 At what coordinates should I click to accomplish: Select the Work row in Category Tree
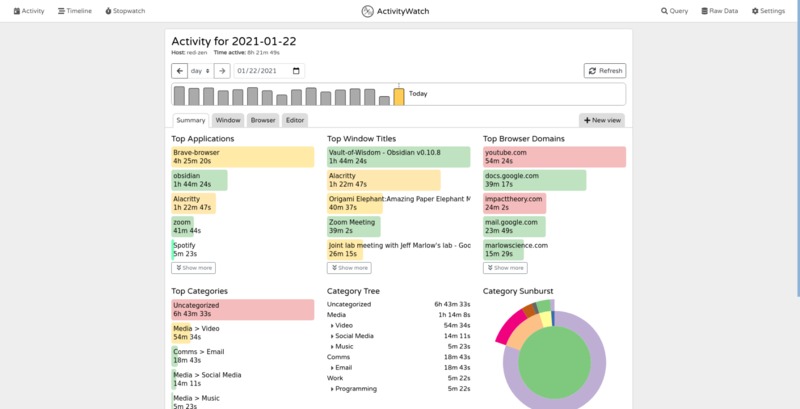398,378
